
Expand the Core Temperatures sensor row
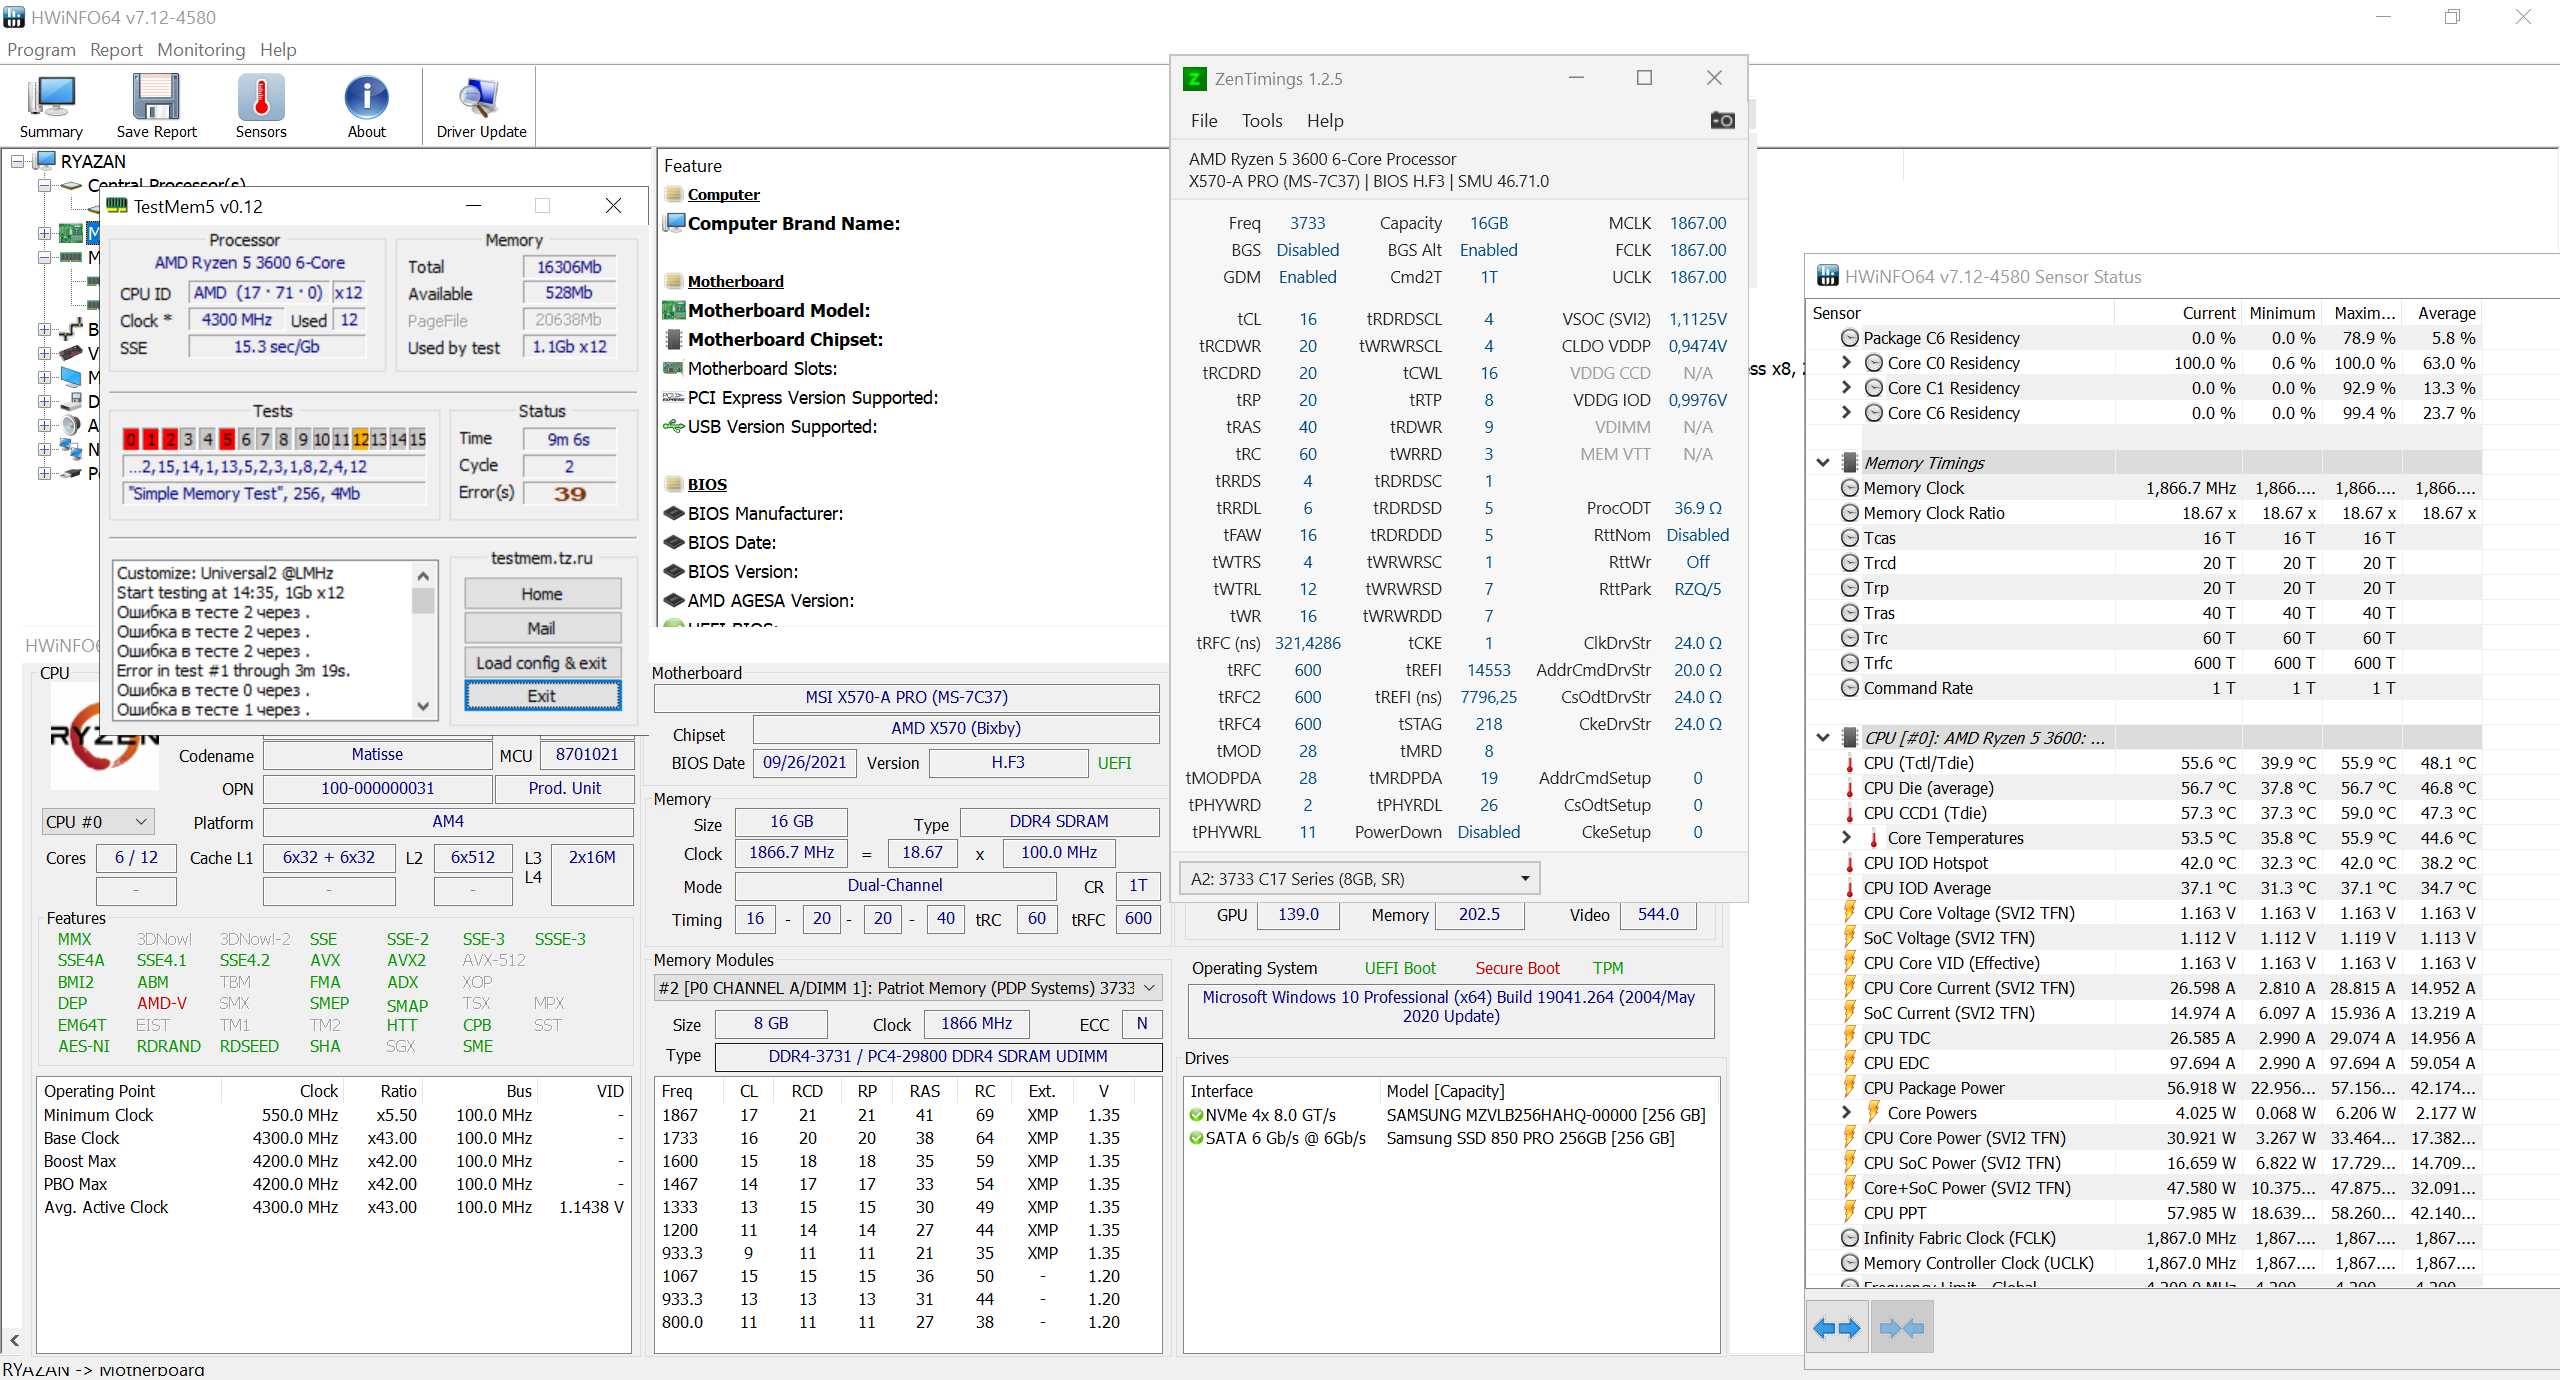(x=1846, y=838)
